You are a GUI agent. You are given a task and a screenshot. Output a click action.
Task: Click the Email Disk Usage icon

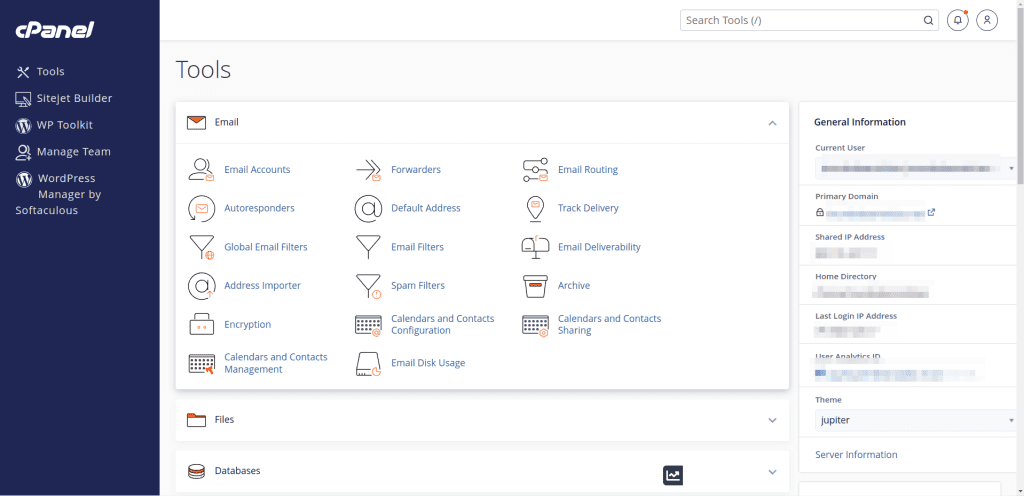click(368, 364)
